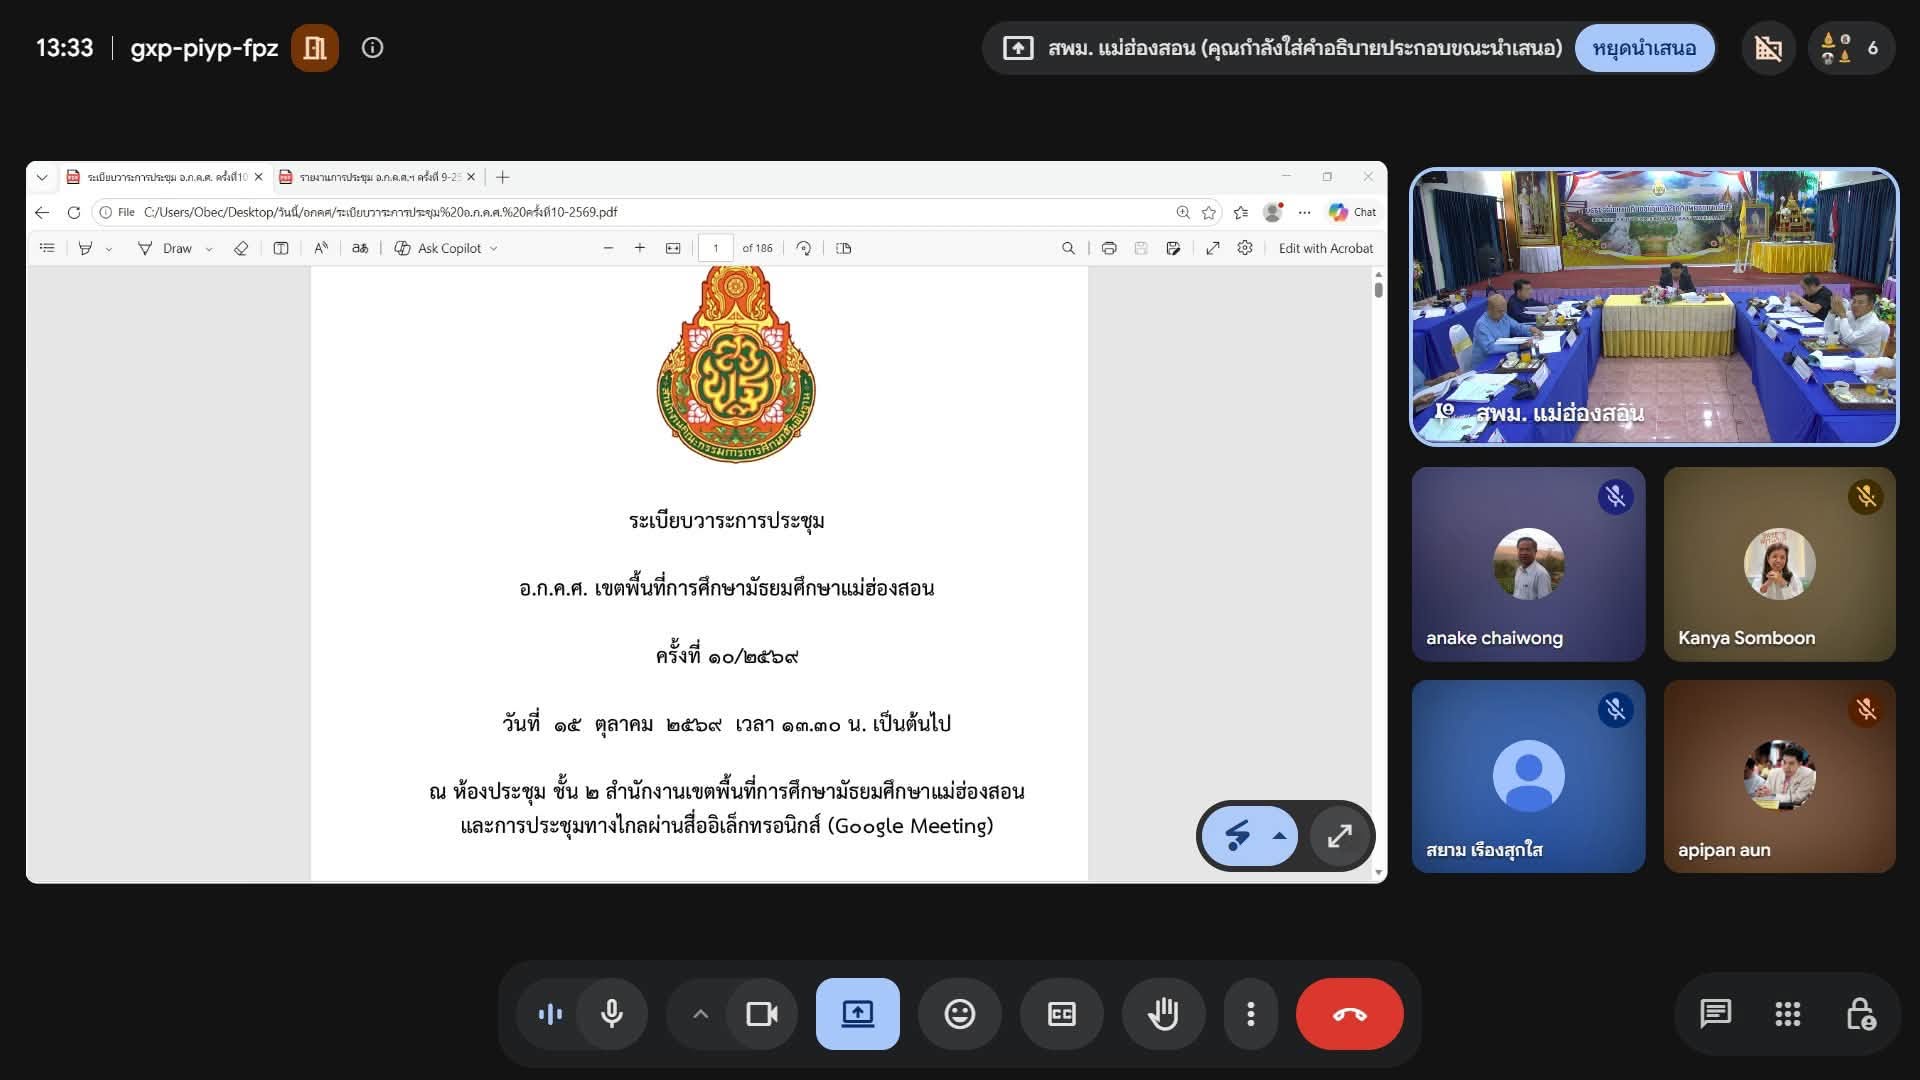Open Copilot Chat button in Edge

1352,212
